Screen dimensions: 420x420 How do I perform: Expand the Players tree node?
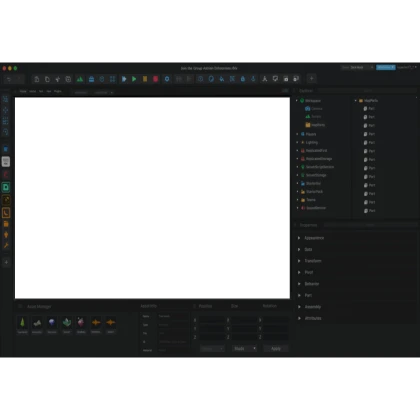pos(297,134)
